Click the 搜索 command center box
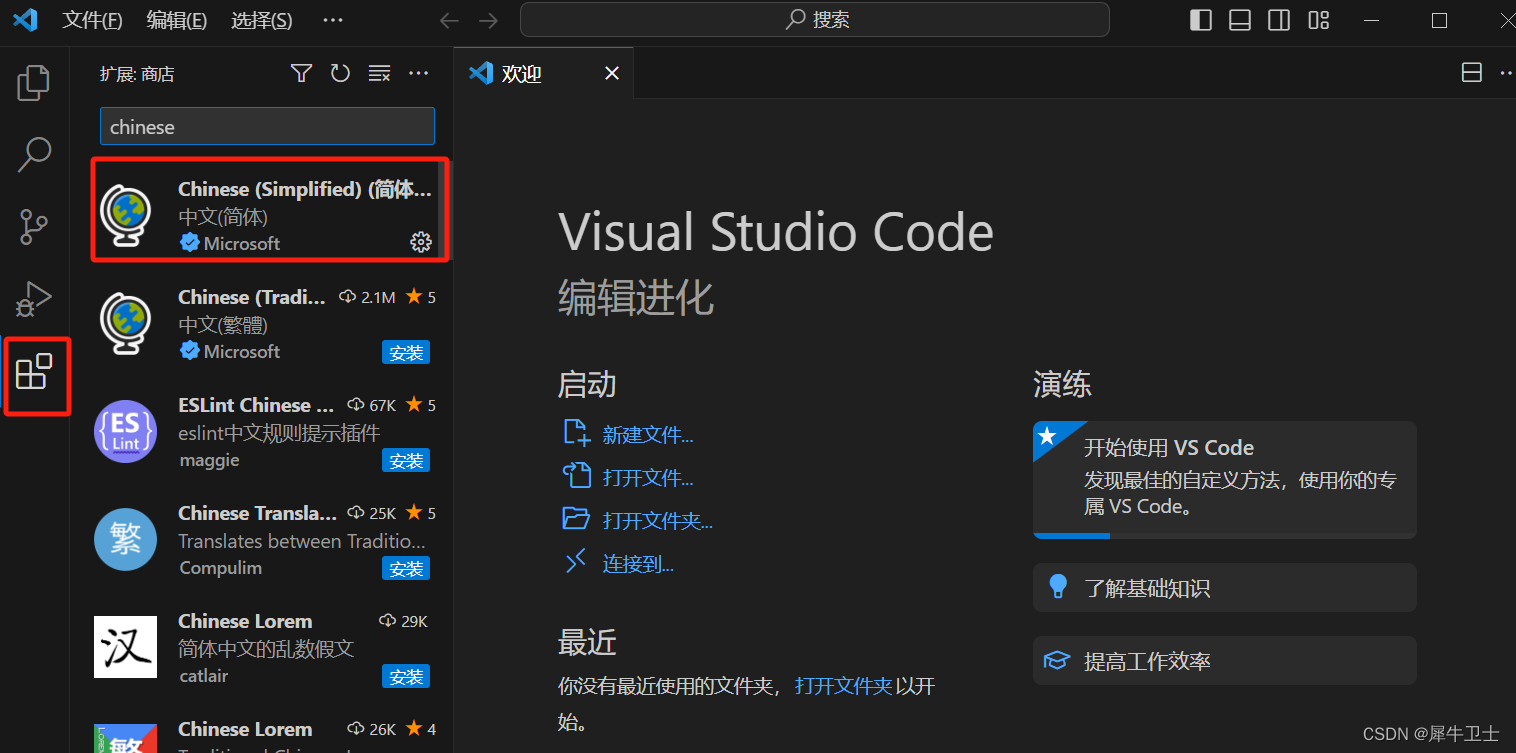 point(815,19)
